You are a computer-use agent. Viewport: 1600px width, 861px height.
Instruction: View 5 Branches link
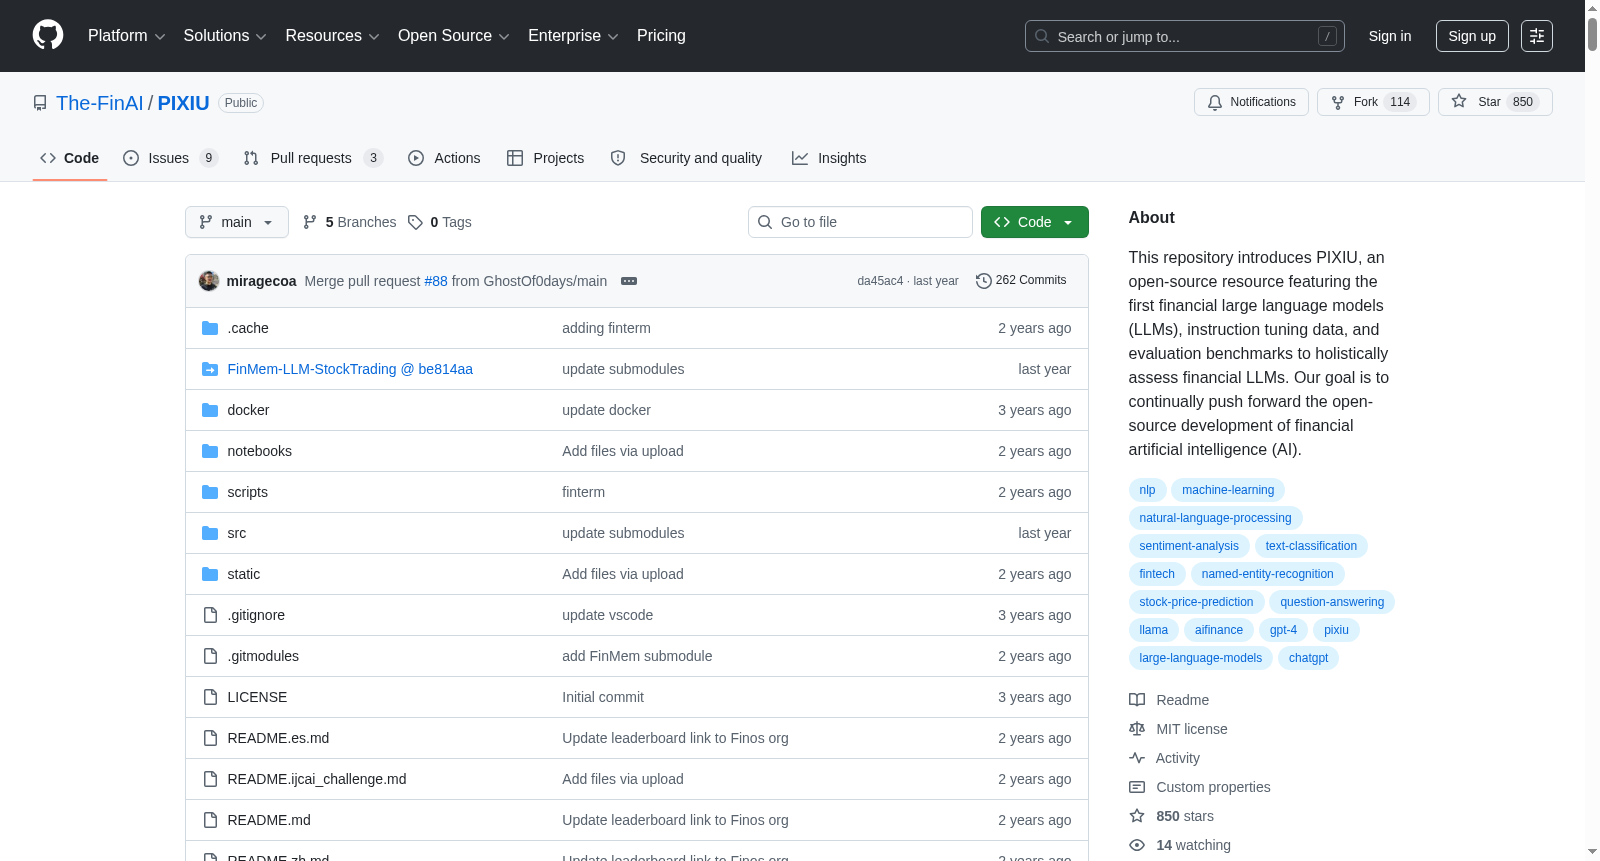[350, 222]
